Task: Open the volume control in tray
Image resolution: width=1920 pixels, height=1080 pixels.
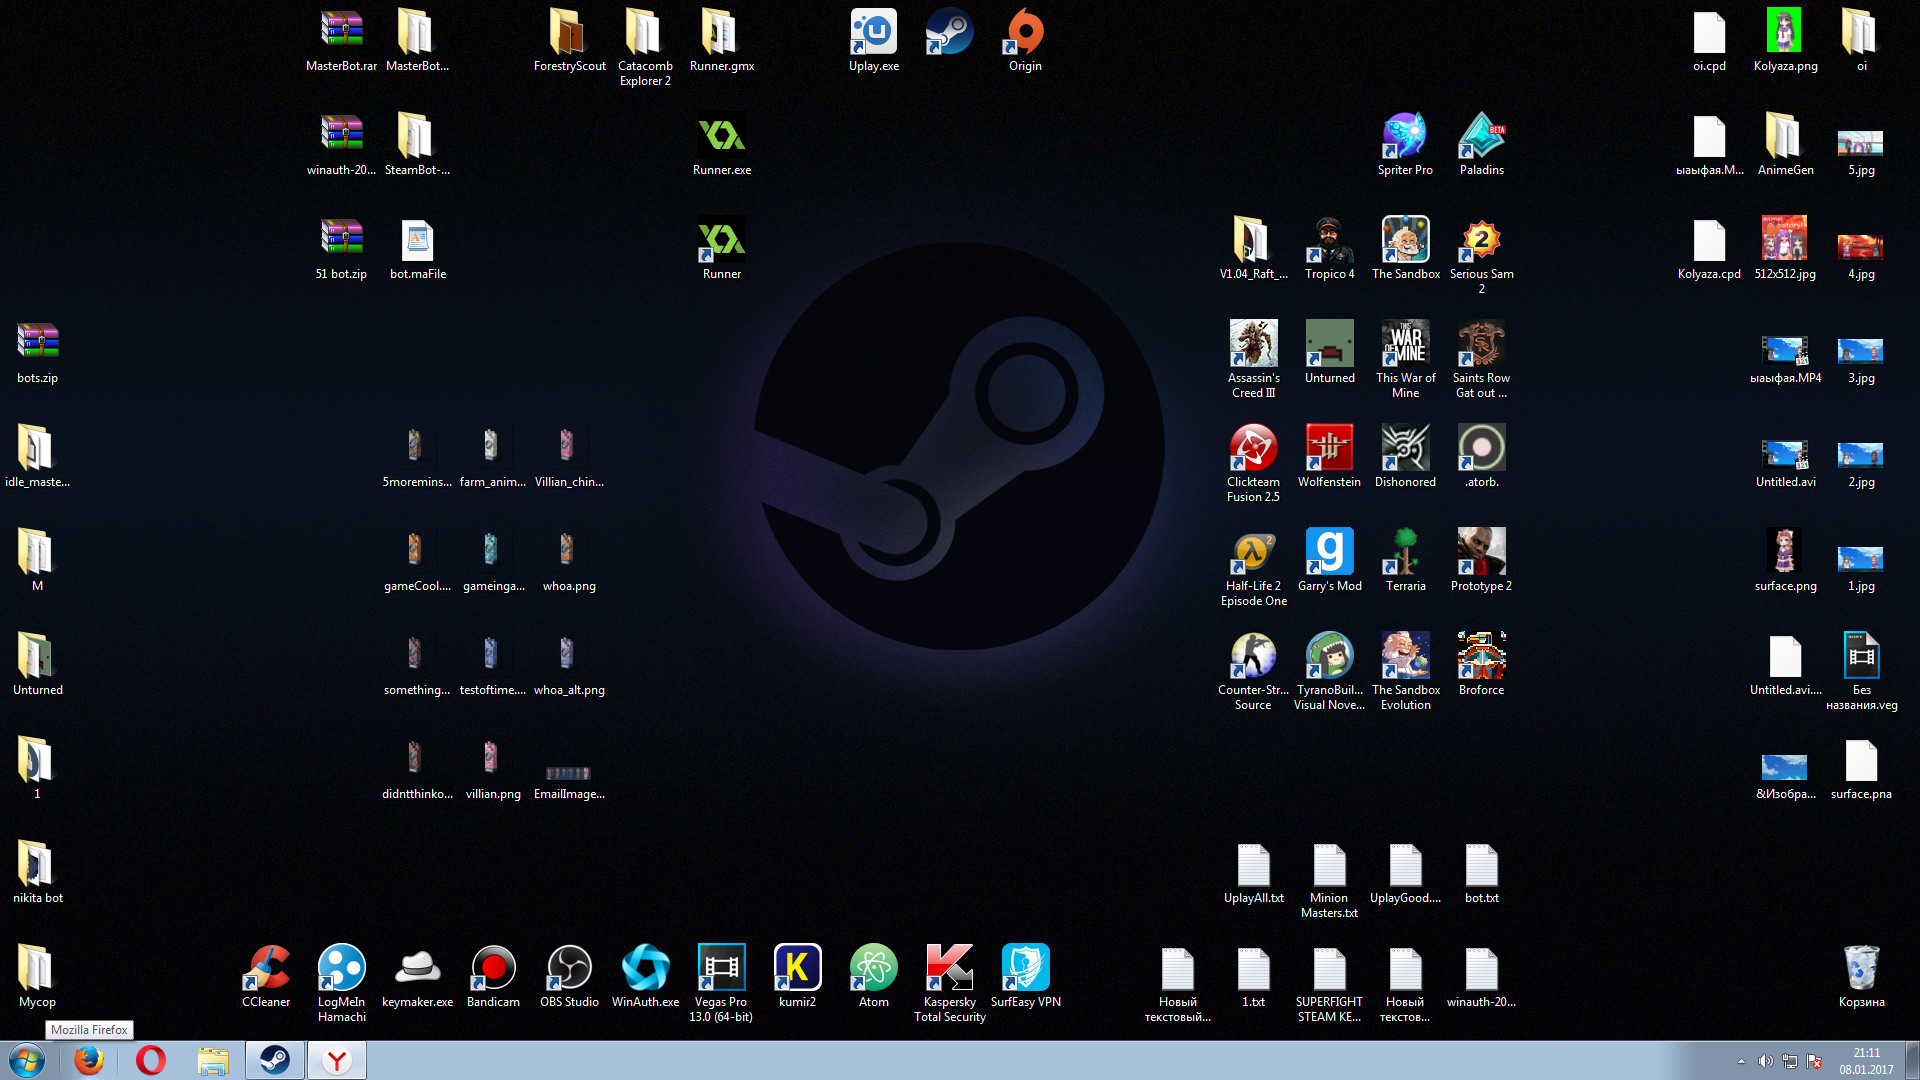Action: [1765, 1061]
